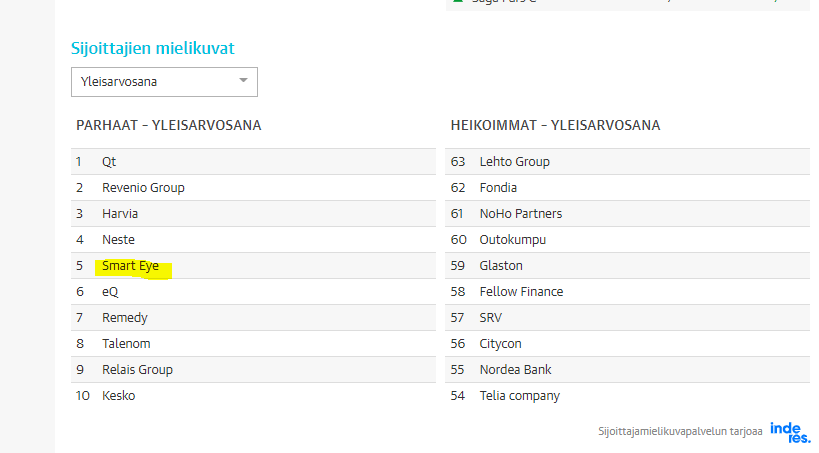
Task: Select Telia company row
Action: coord(627,396)
